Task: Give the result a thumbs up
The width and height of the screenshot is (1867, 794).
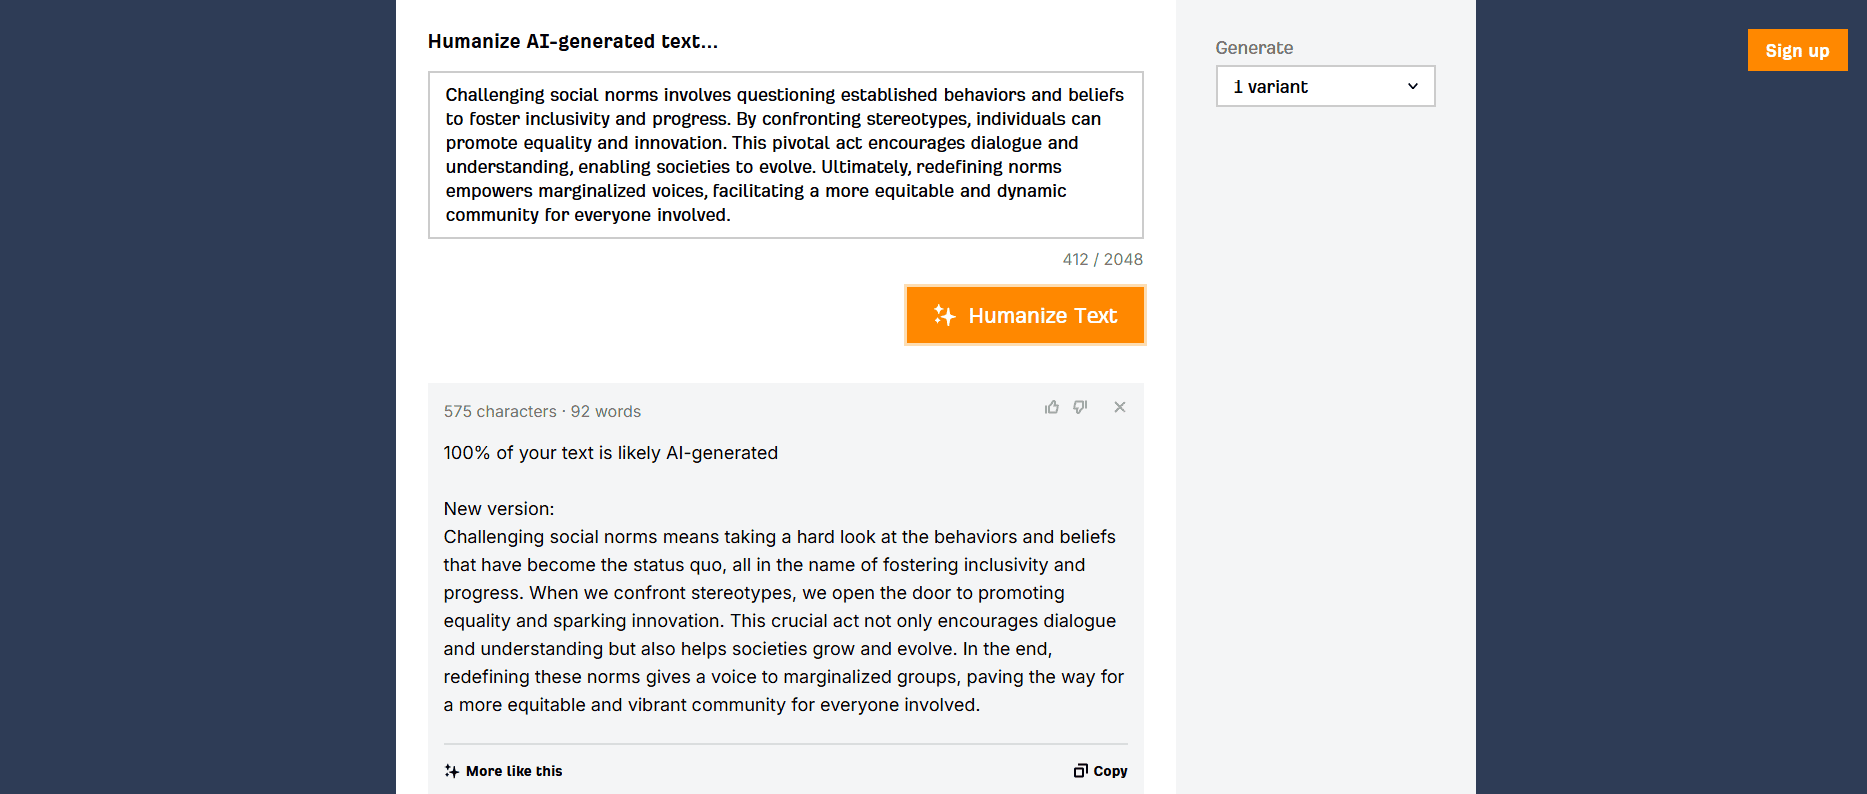Action: [1051, 407]
